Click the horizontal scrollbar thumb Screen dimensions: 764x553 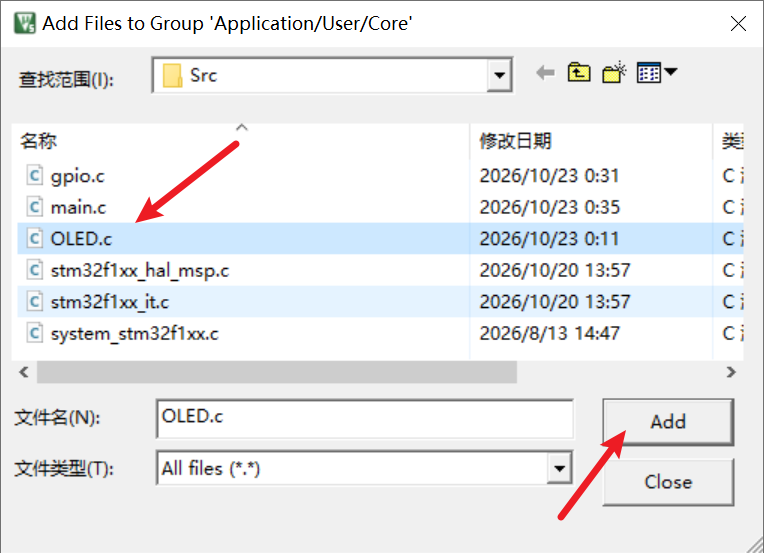[x=277, y=372]
